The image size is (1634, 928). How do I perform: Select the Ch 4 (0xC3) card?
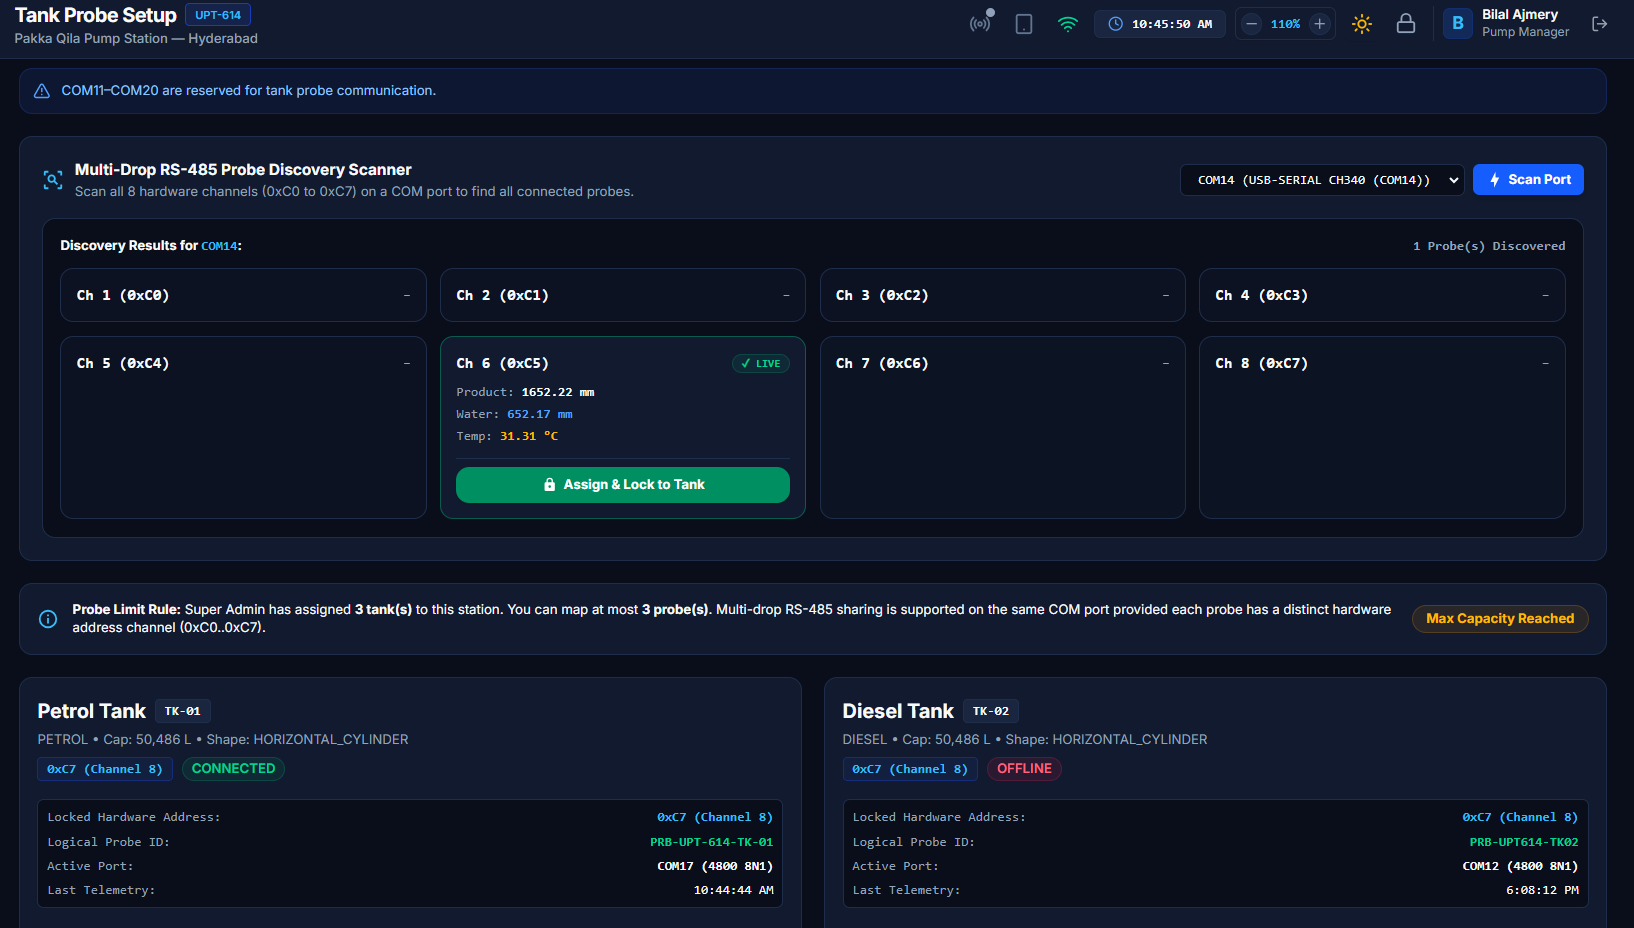pos(1382,295)
